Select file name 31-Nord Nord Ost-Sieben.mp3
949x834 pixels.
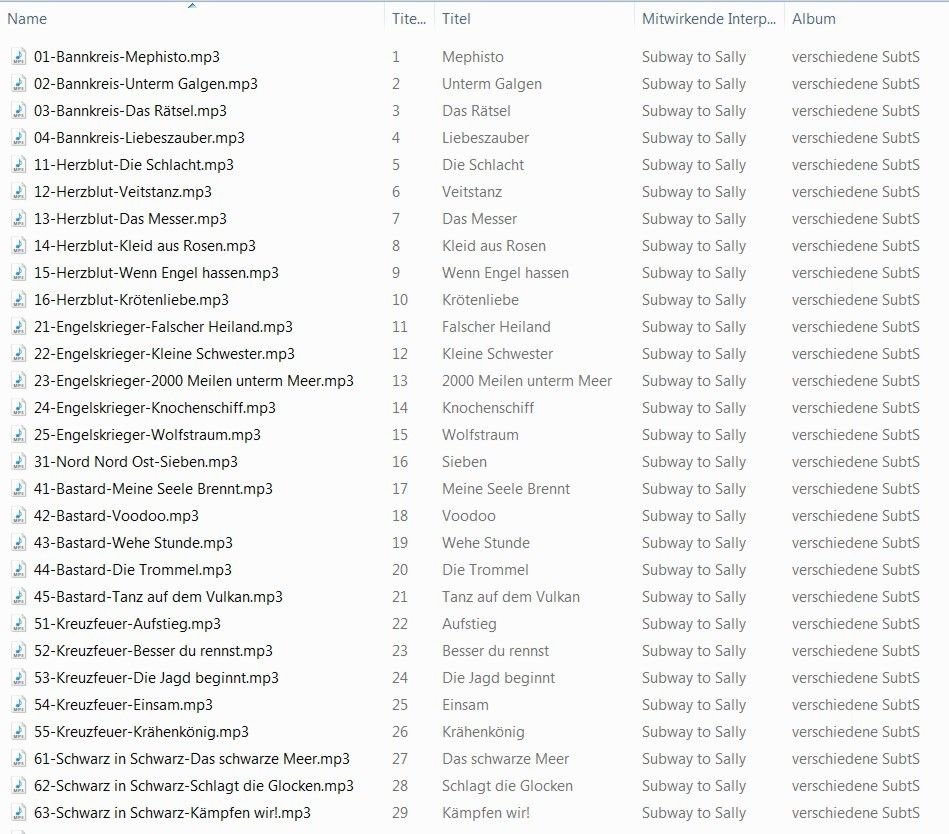pyautogui.click(x=136, y=462)
